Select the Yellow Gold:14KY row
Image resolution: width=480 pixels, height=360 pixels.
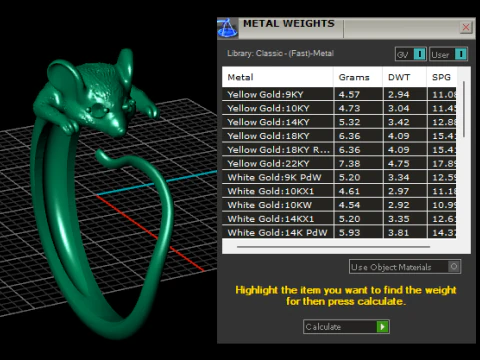click(x=339, y=122)
